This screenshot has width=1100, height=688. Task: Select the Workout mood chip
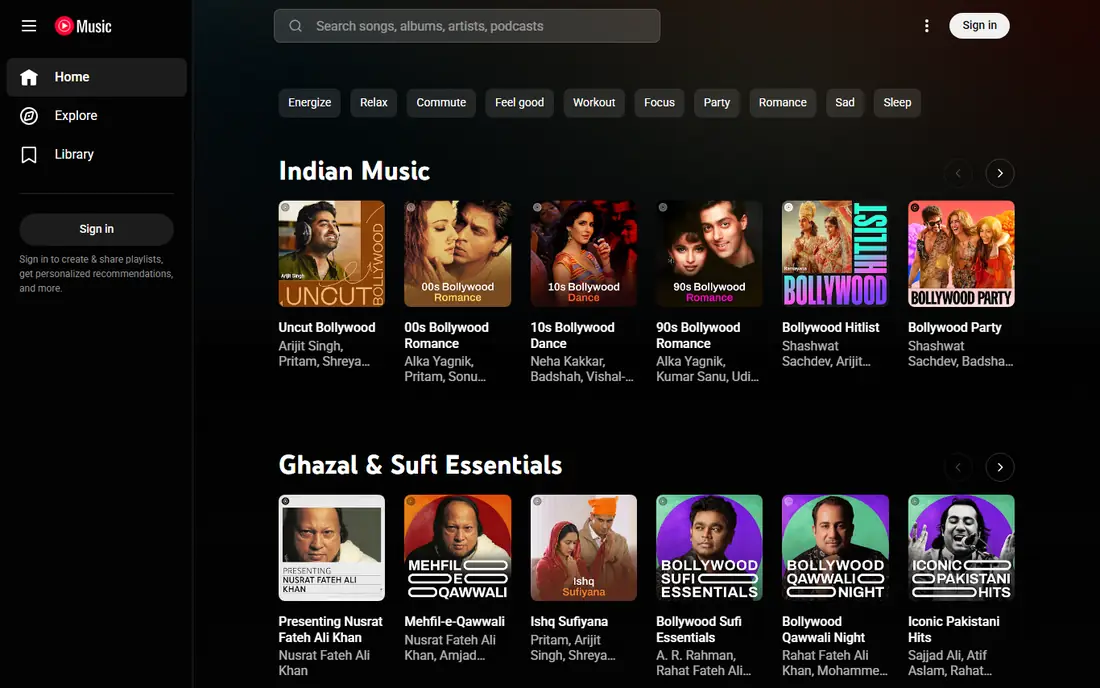tap(594, 102)
